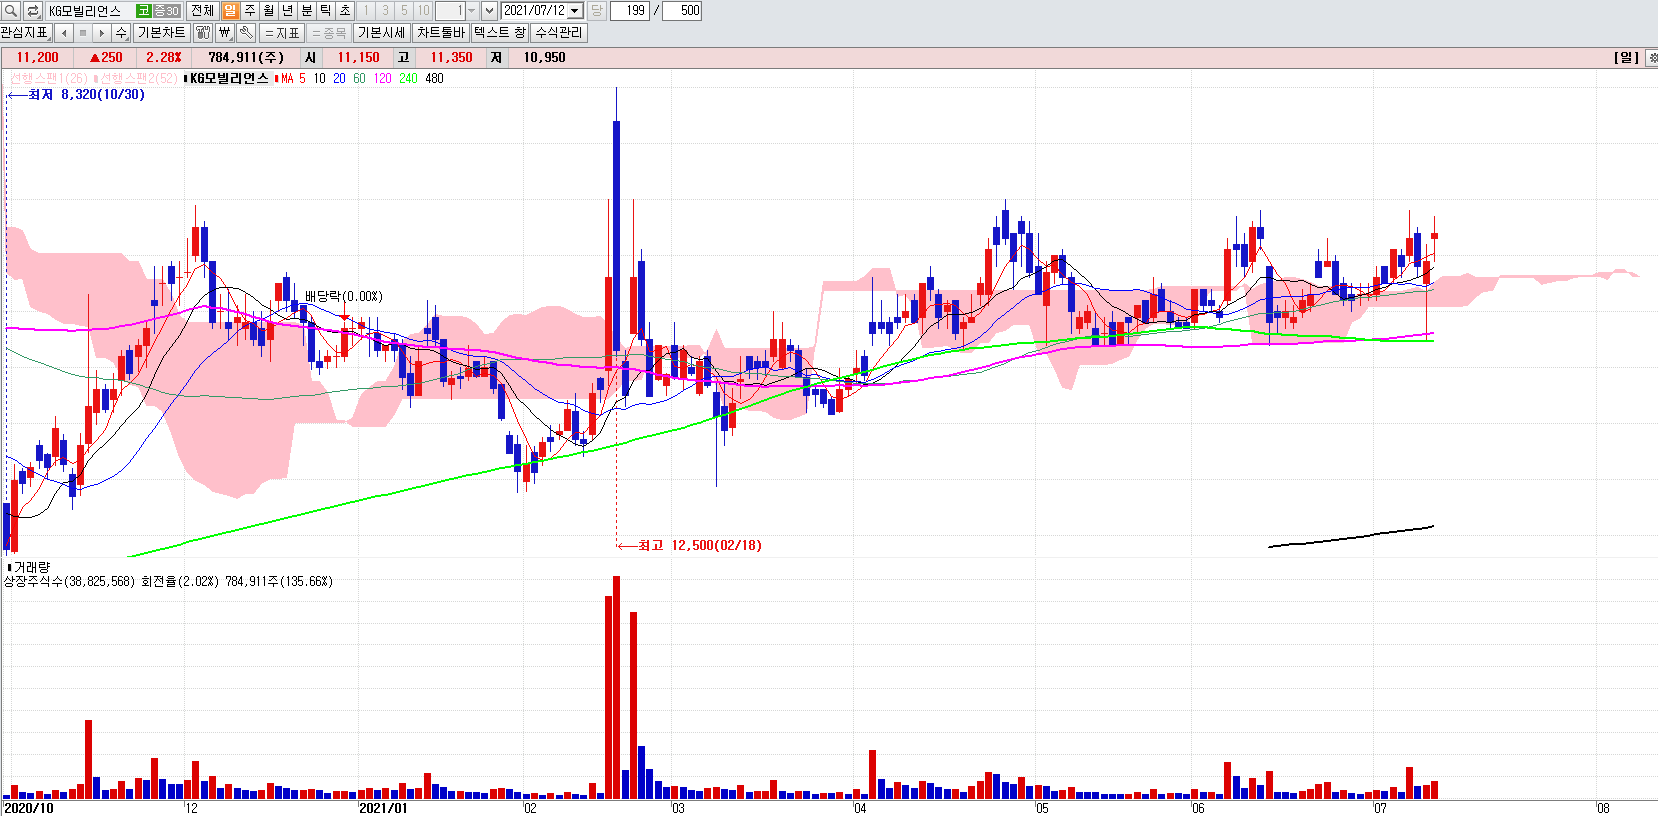The image size is (1658, 816).
Task: Open the 관심지표 dropdown
Action: [x=25, y=33]
